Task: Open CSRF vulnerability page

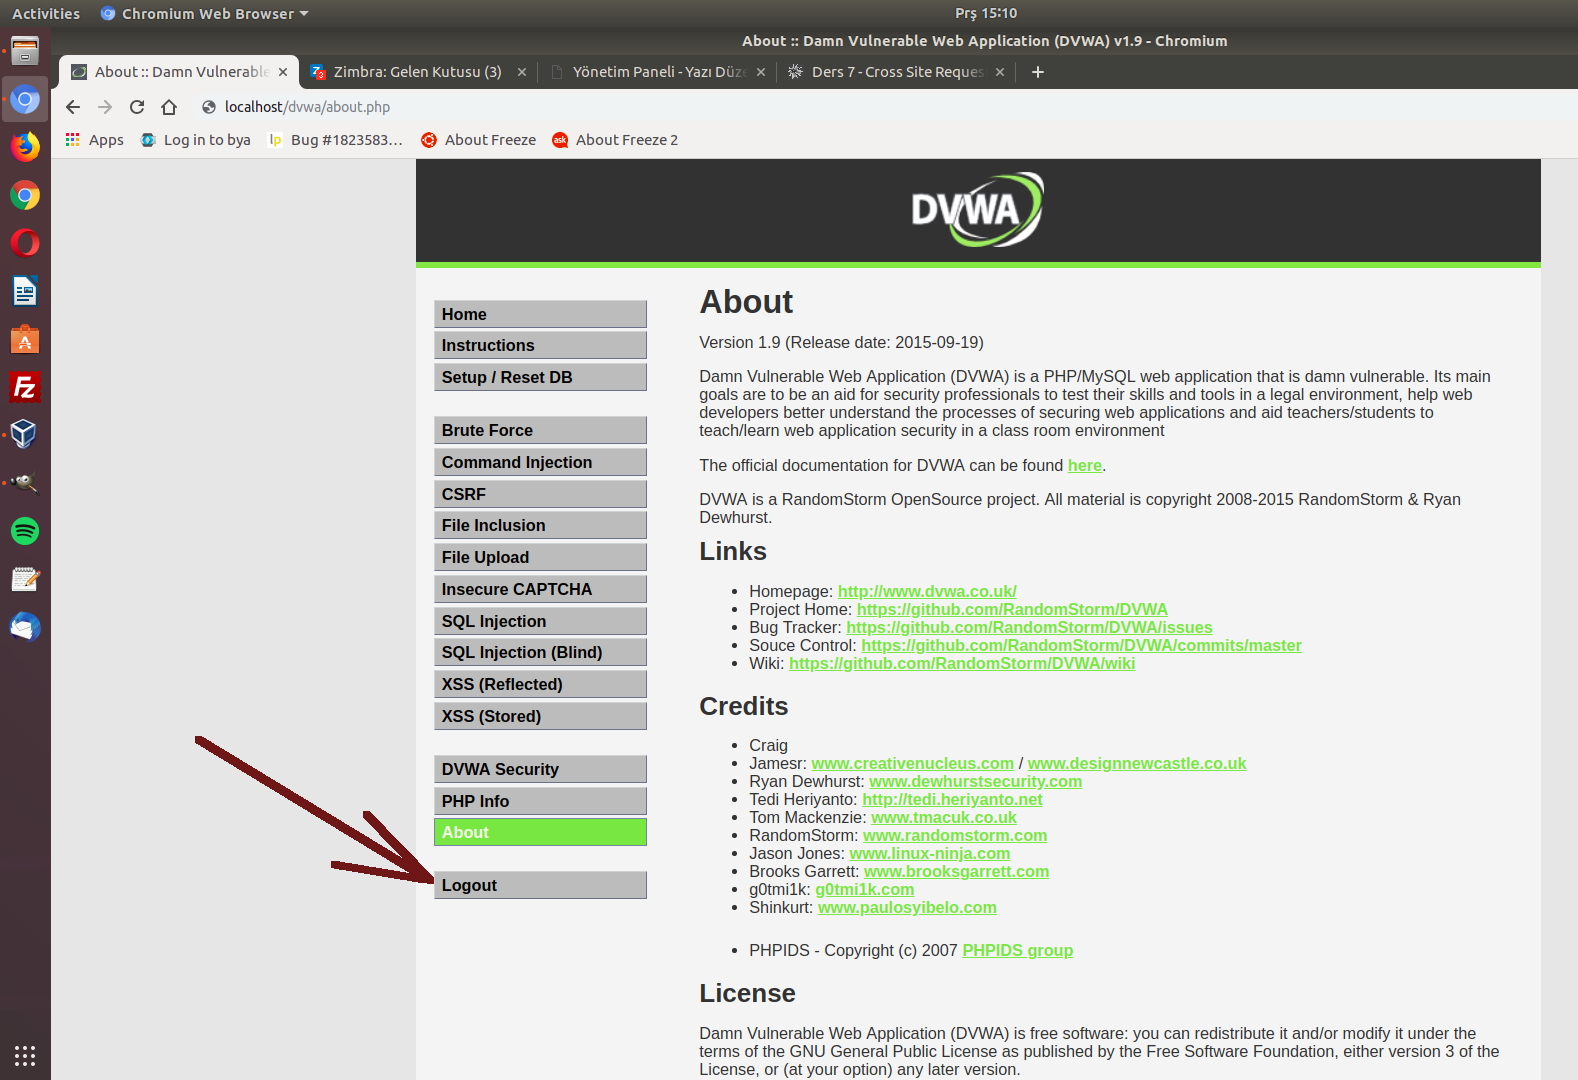Action: coord(540,494)
